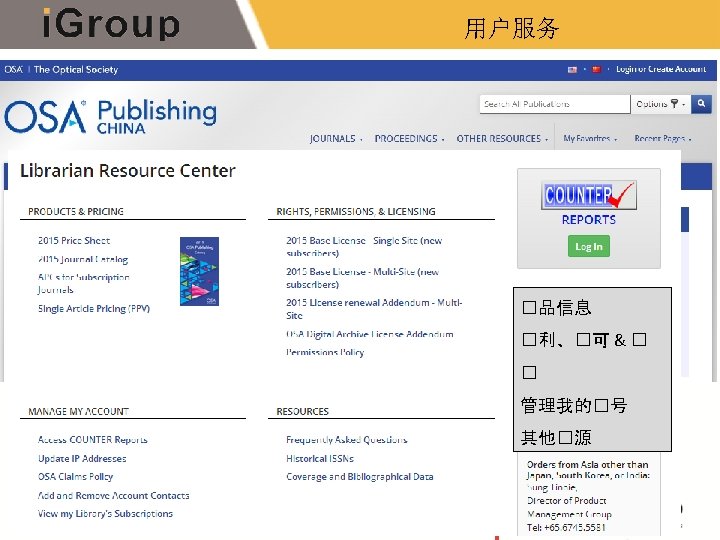Click the RESOURCES section heading
This screenshot has width=720, height=540.
tap(303, 411)
